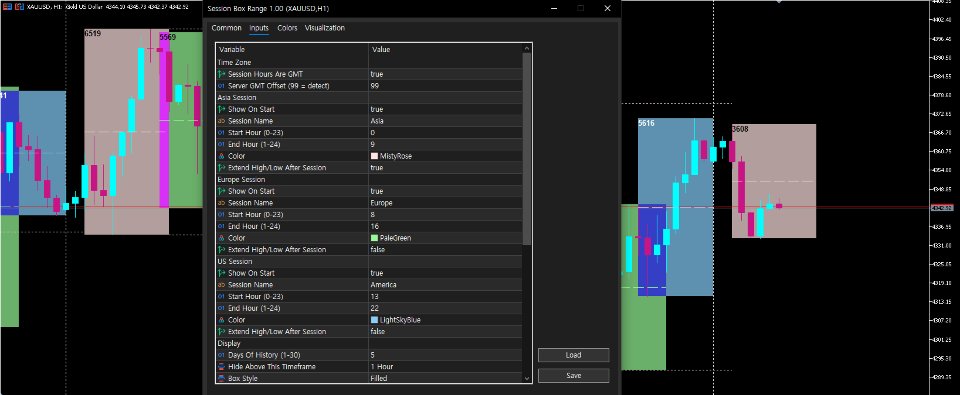This screenshot has width=960, height=395.
Task: Click the 5616 label on the chart
Action: pos(646,123)
